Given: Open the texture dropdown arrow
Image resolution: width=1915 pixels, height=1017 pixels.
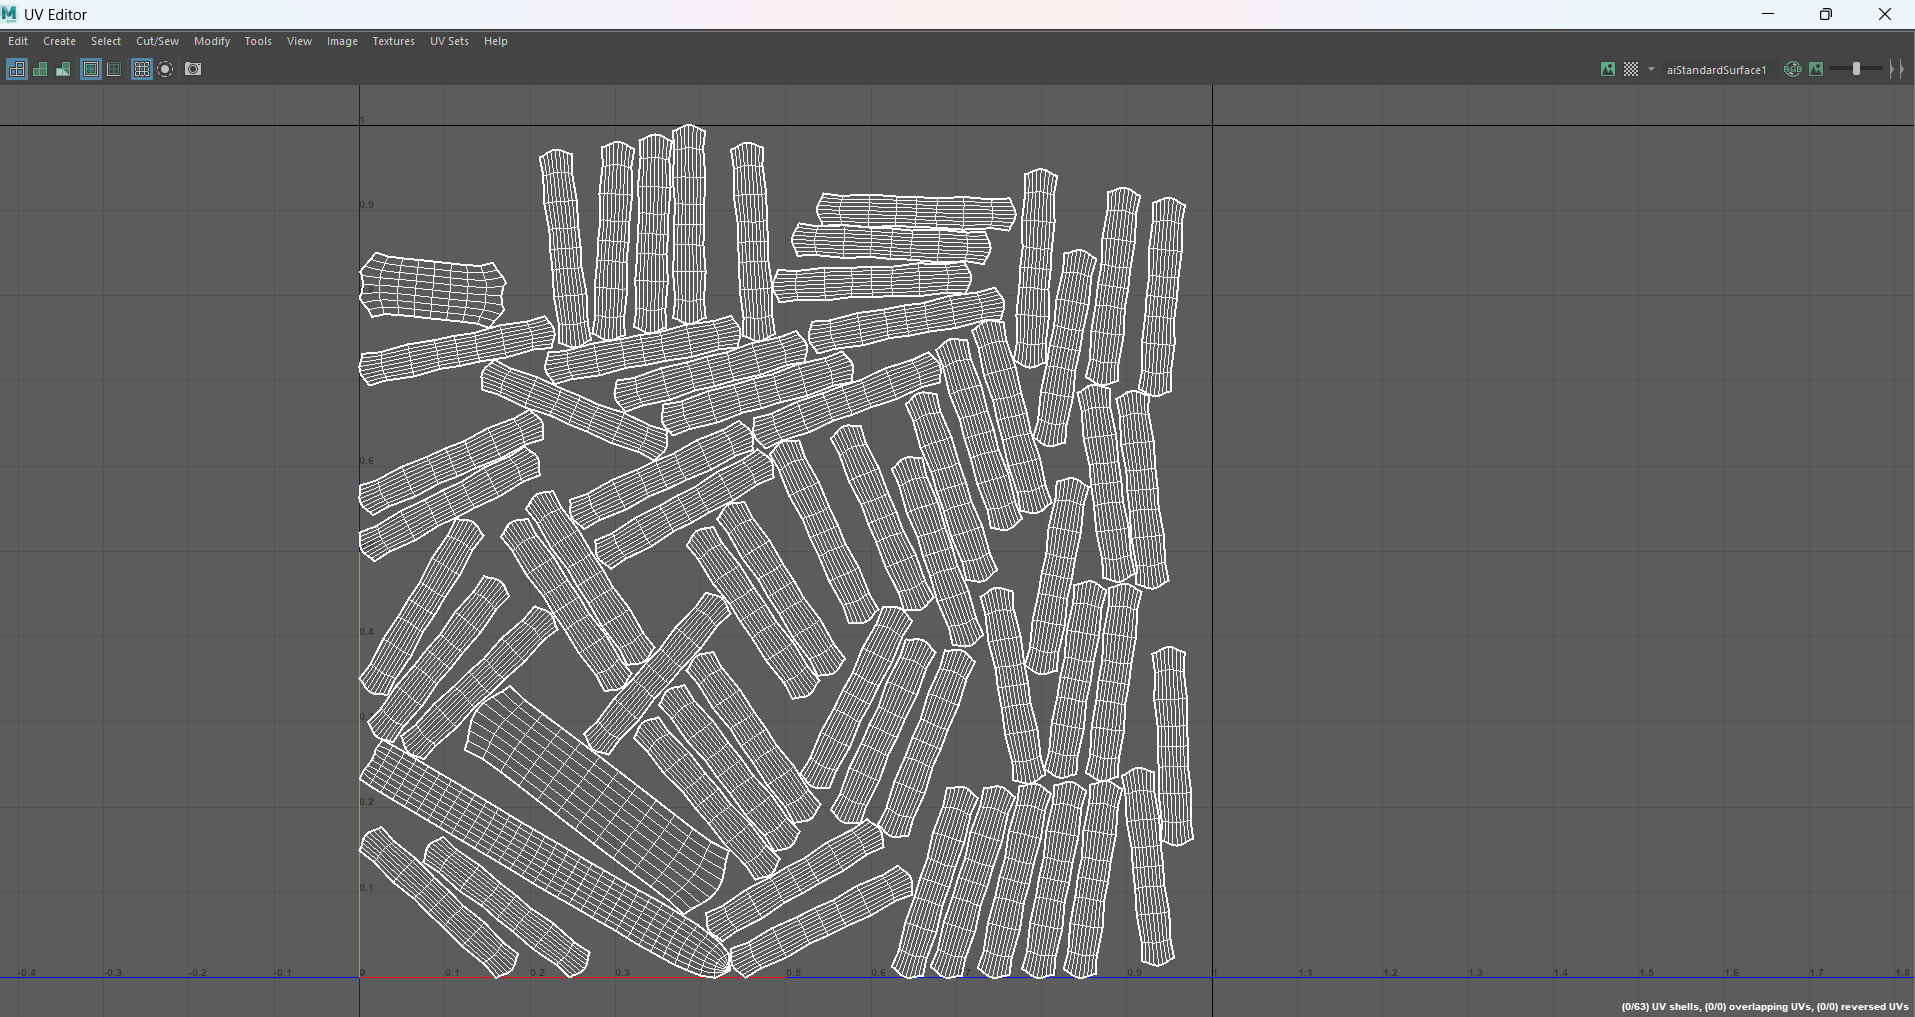Looking at the screenshot, I should [x=1651, y=69].
